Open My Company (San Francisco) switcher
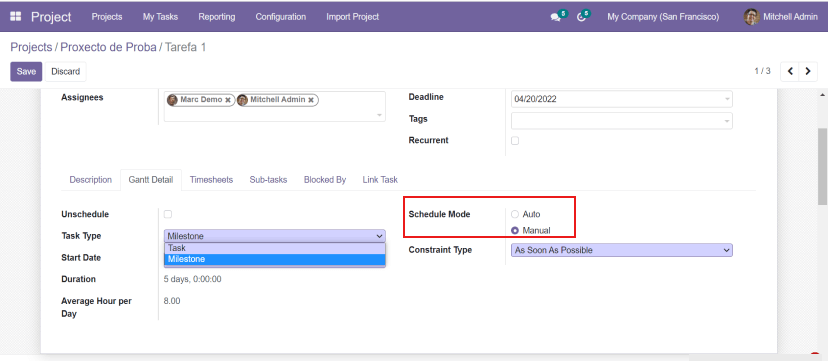The height and width of the screenshot is (361, 828). pos(663,17)
